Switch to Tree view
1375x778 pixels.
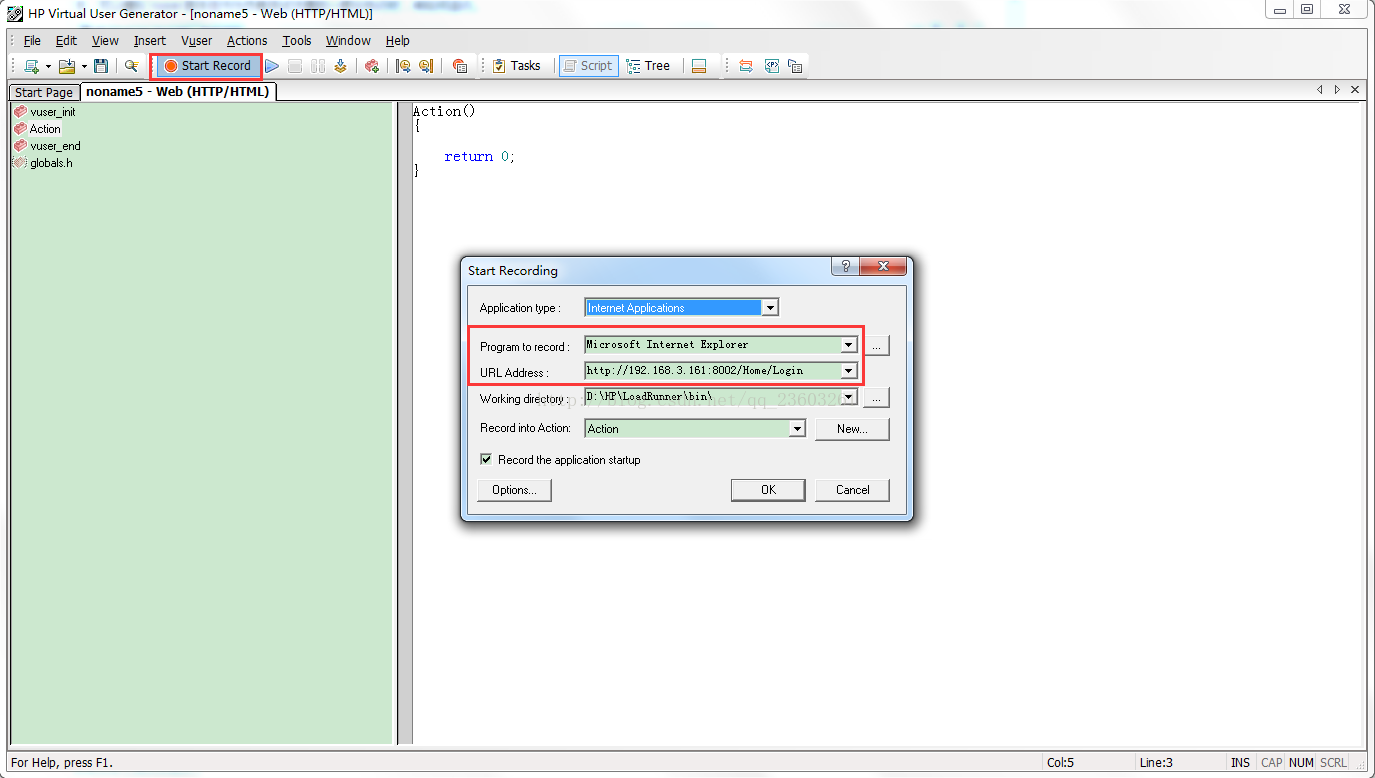[648, 66]
